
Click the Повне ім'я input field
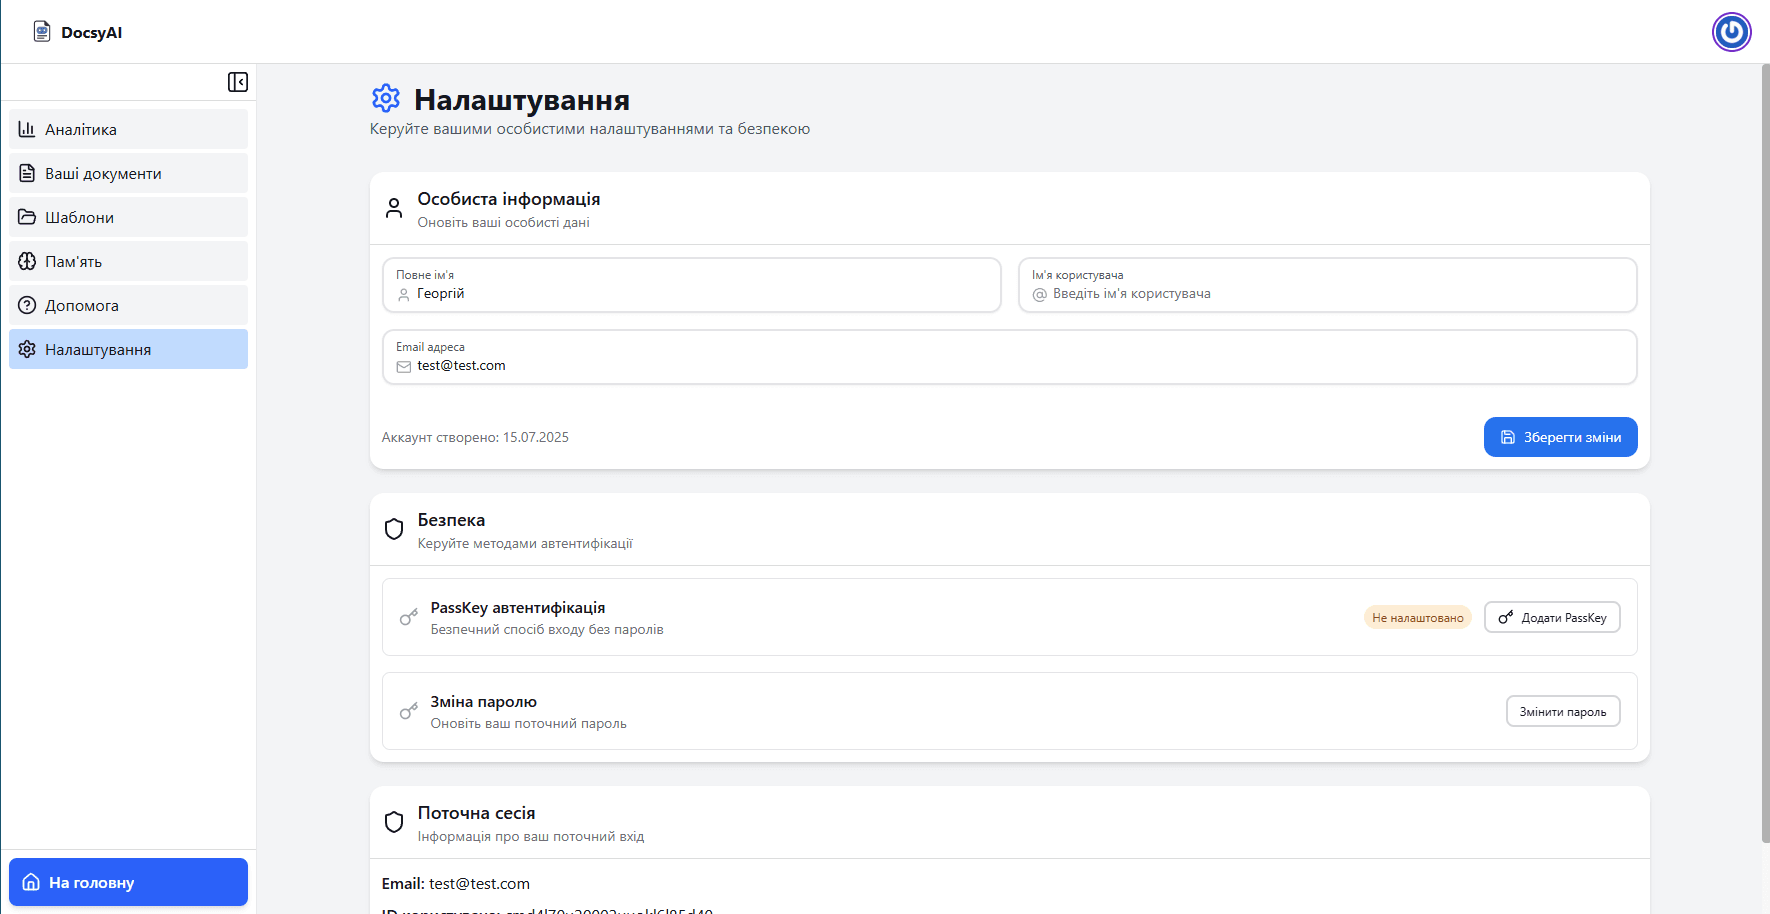coord(700,294)
